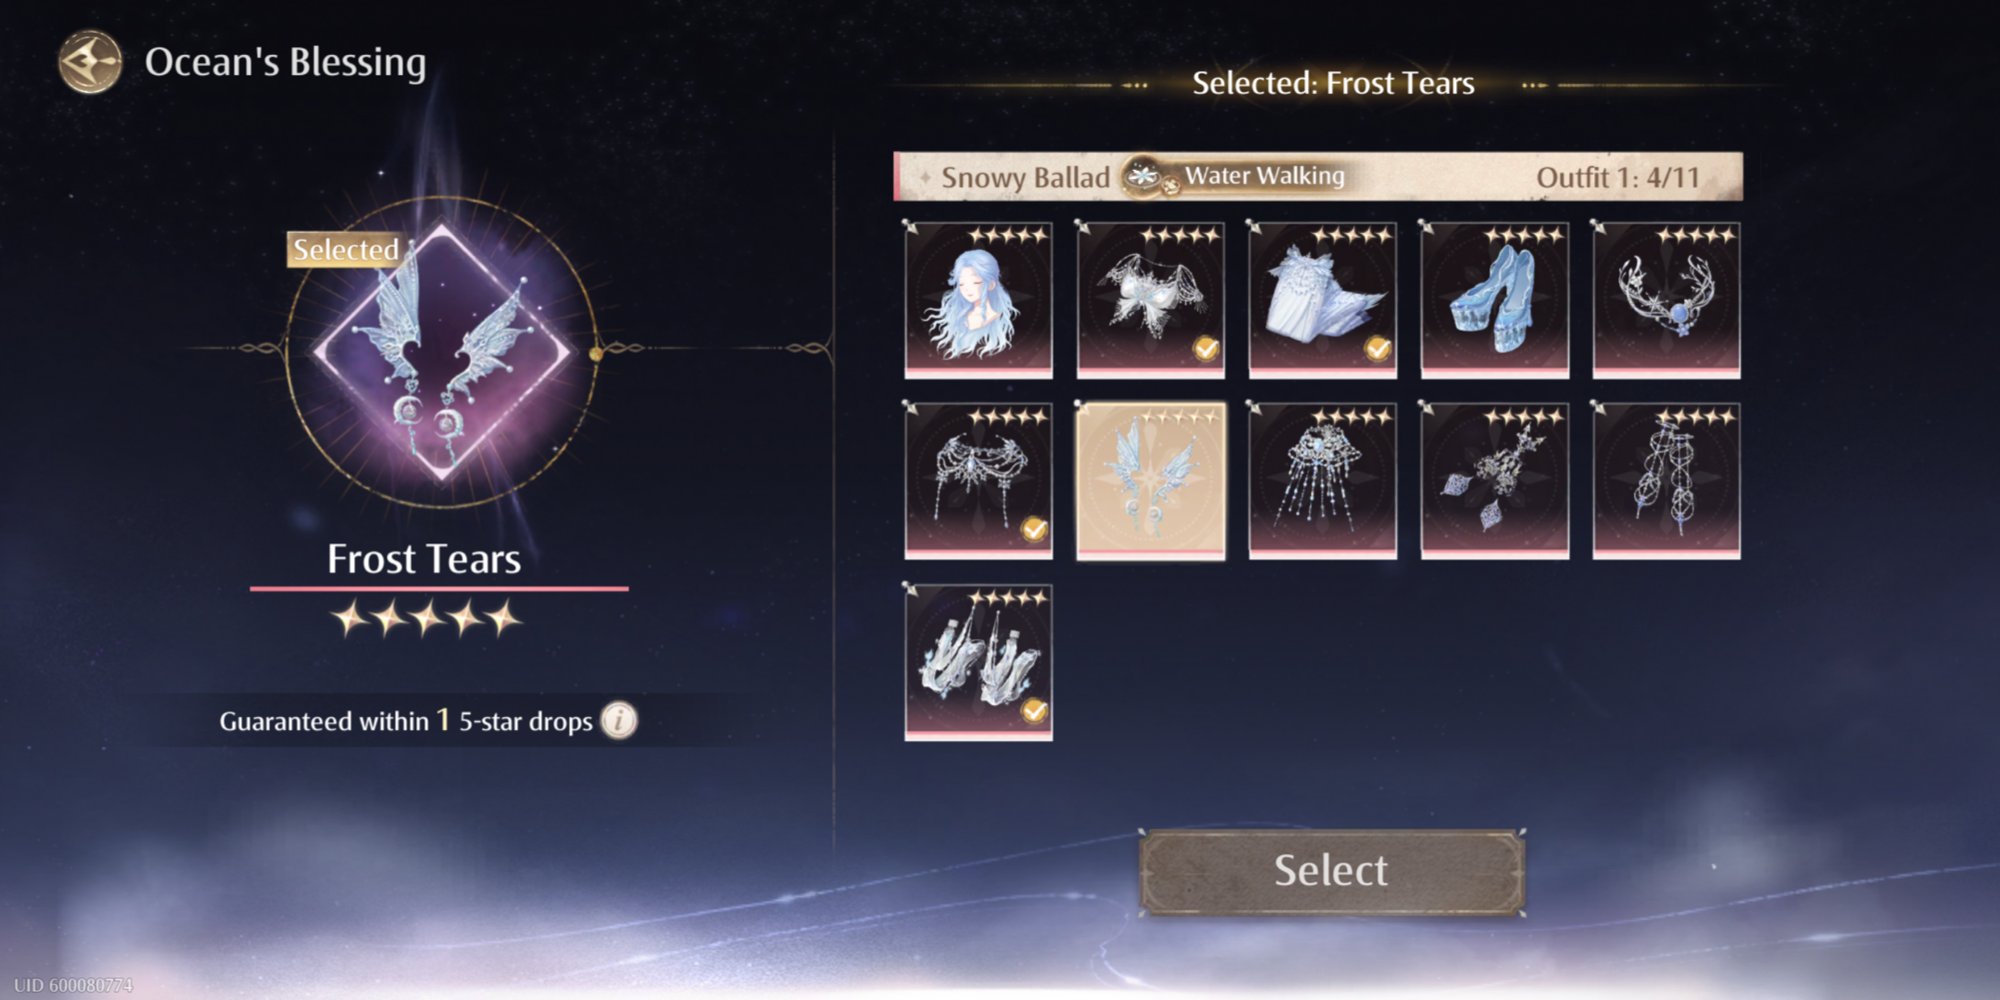Click the checkmark on the gloves item
2000x1000 pixels.
pos(1034,711)
